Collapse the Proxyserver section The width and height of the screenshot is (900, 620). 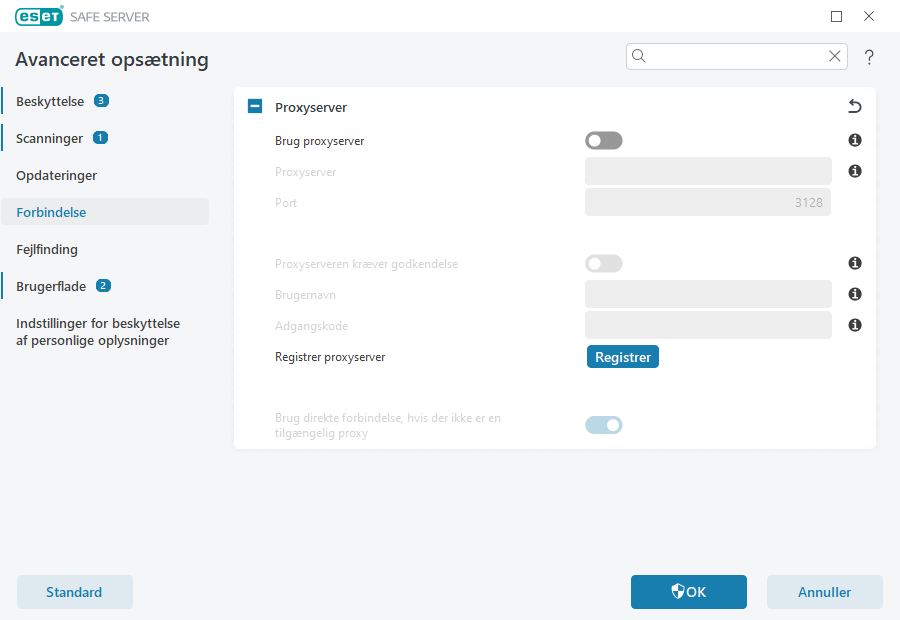(x=254, y=106)
